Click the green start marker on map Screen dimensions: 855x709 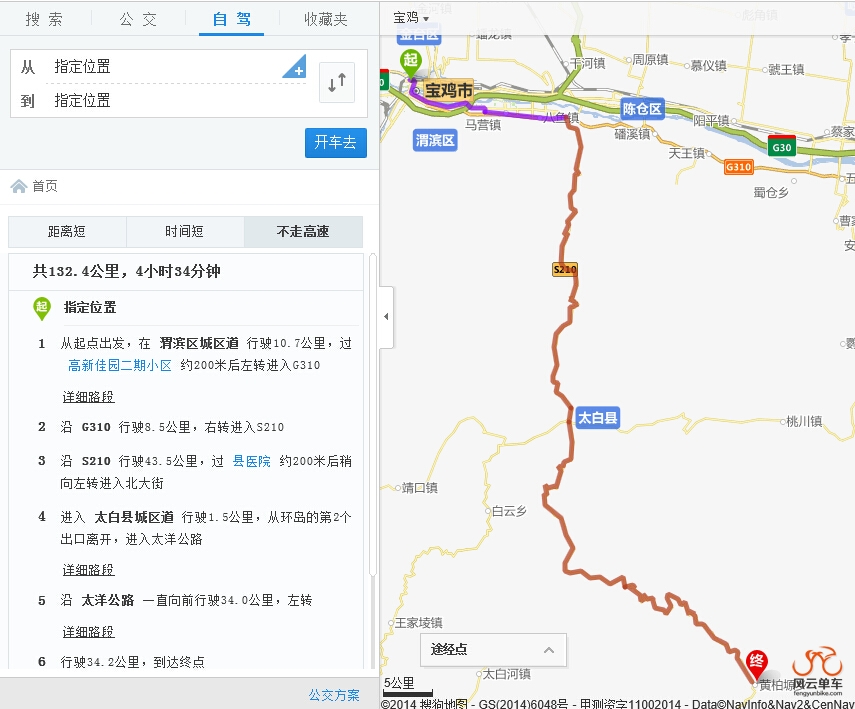click(x=410, y=62)
